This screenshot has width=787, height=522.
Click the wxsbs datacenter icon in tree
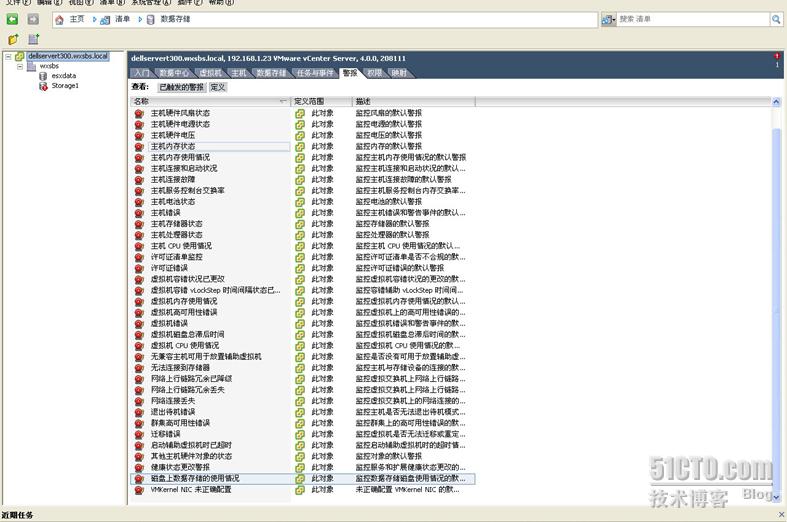pos(31,66)
